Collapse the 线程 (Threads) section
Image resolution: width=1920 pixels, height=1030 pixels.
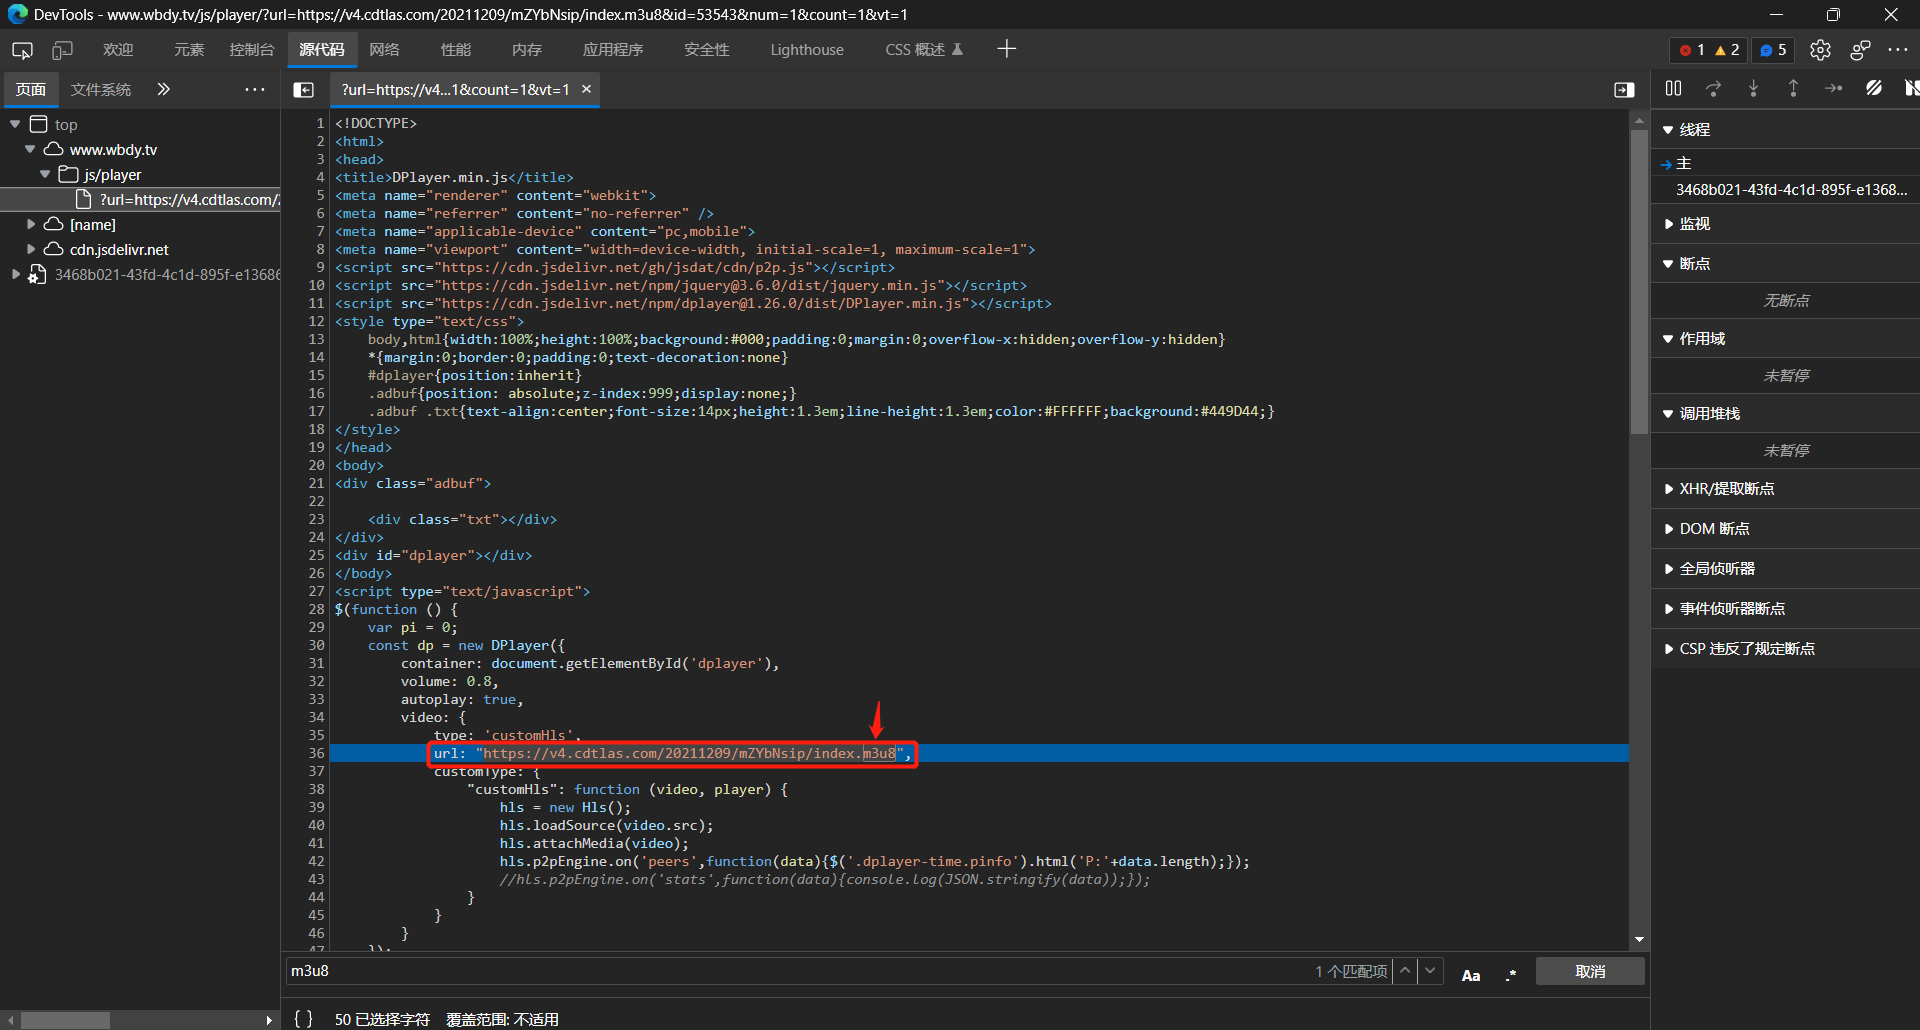(1785, 129)
